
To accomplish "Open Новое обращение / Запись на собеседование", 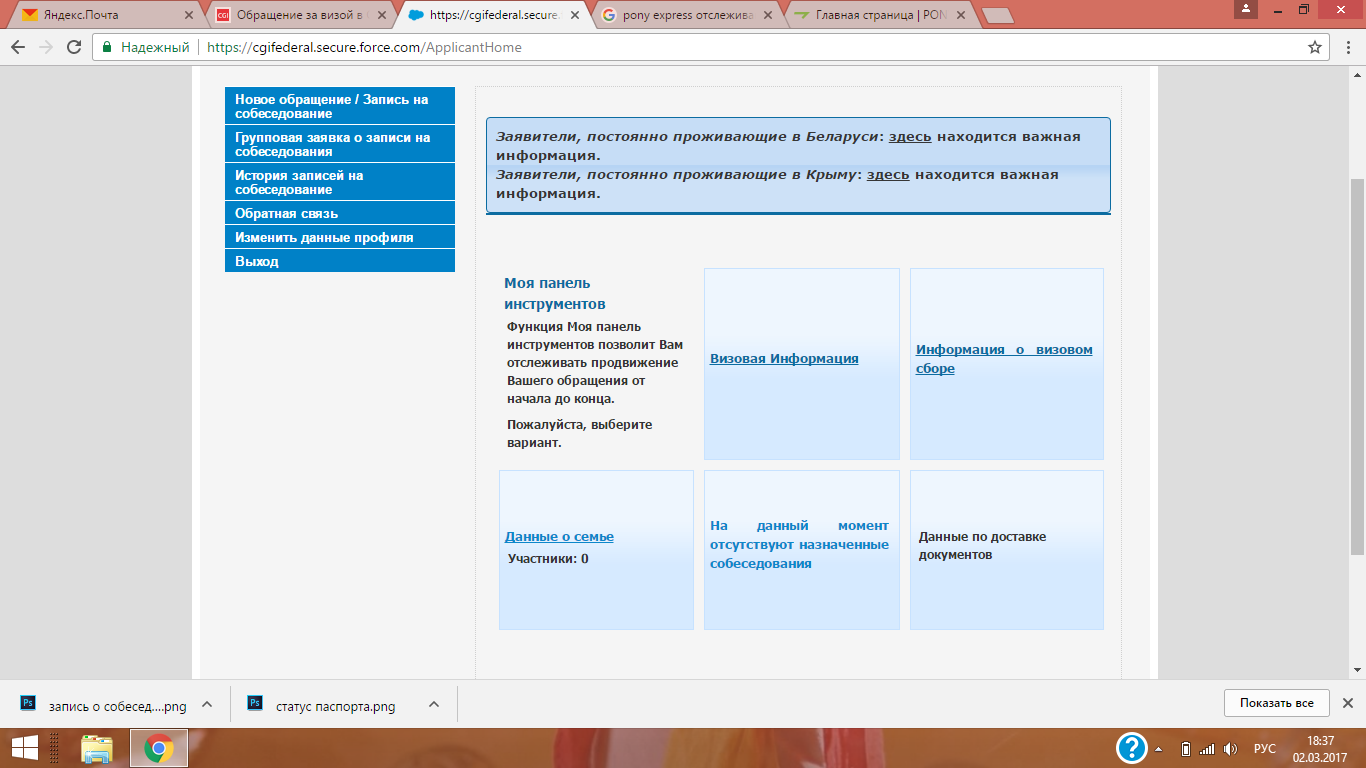I will click(340, 106).
